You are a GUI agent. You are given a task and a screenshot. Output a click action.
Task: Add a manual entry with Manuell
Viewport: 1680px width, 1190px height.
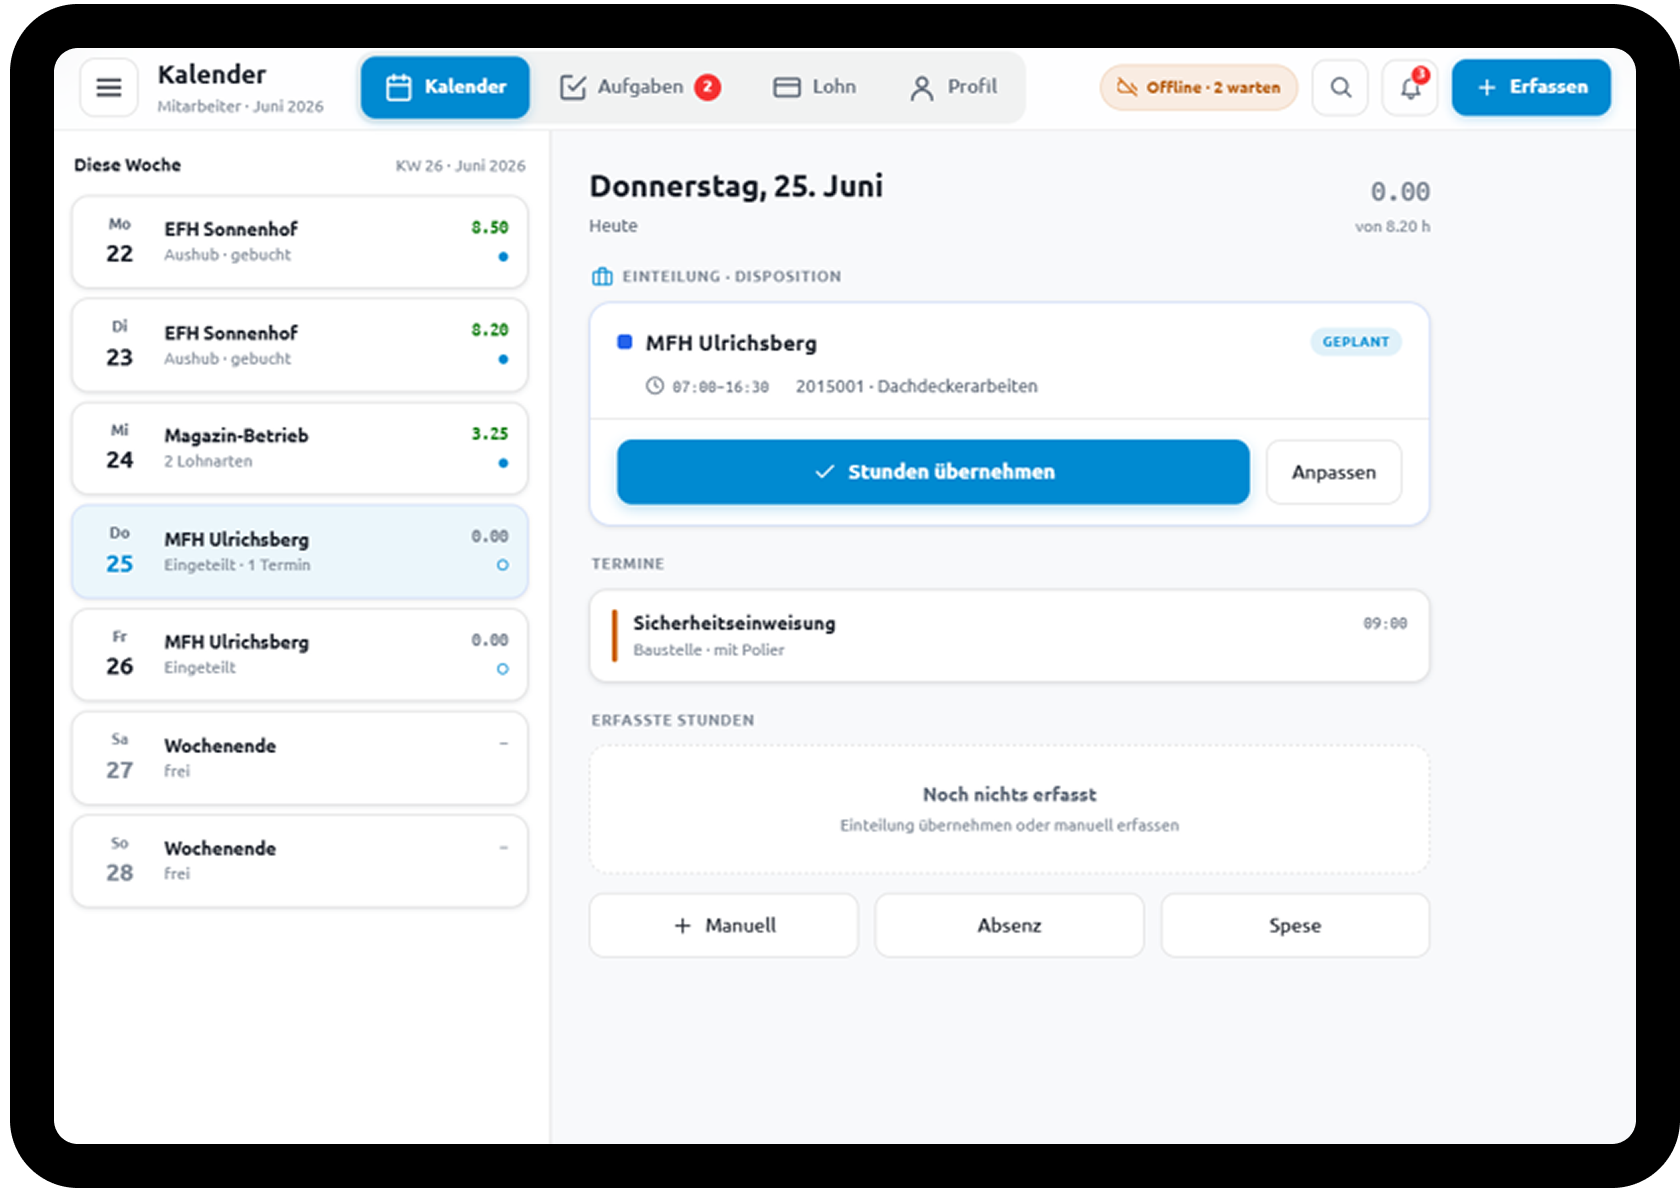pos(724,925)
